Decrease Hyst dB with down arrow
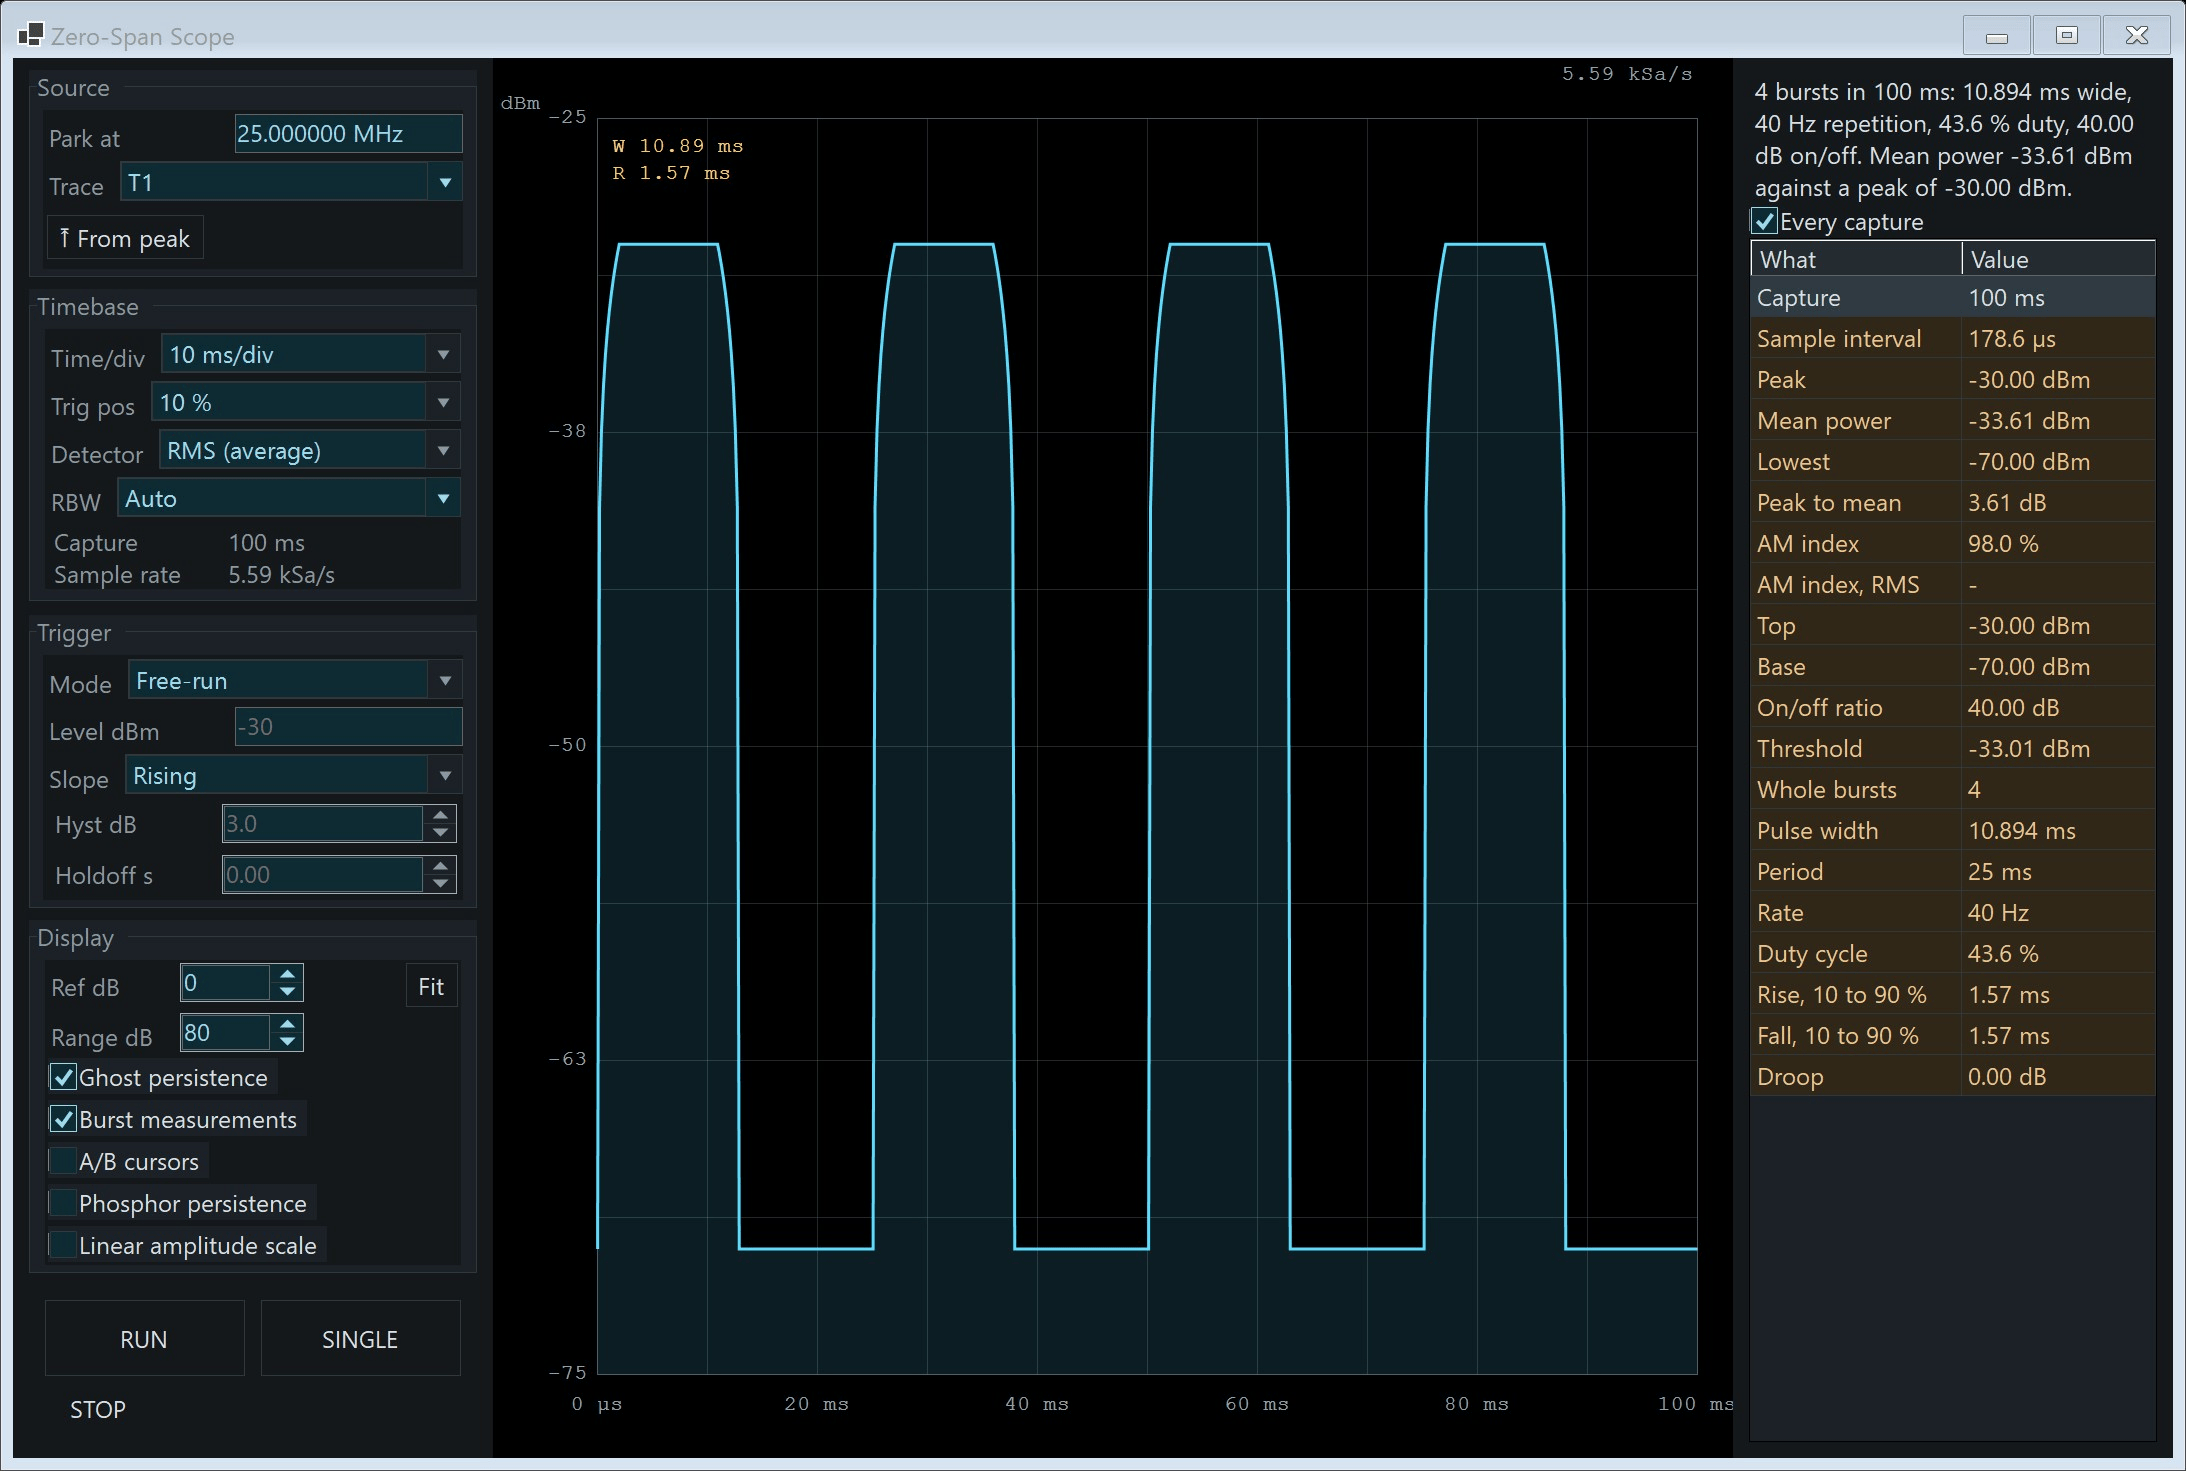The width and height of the screenshot is (2186, 1471). pos(440,833)
